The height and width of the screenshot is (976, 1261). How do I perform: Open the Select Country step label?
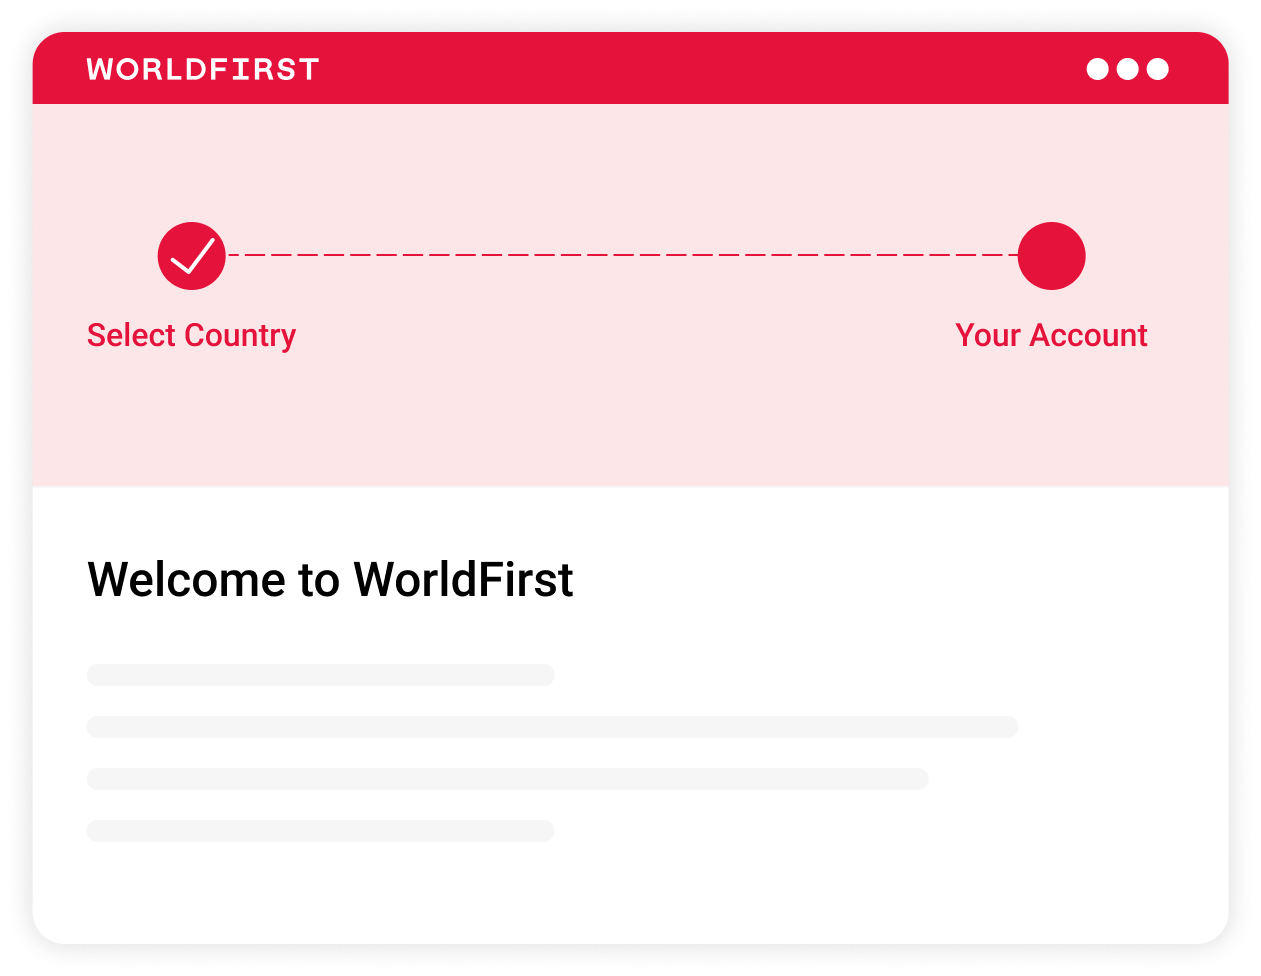click(191, 335)
